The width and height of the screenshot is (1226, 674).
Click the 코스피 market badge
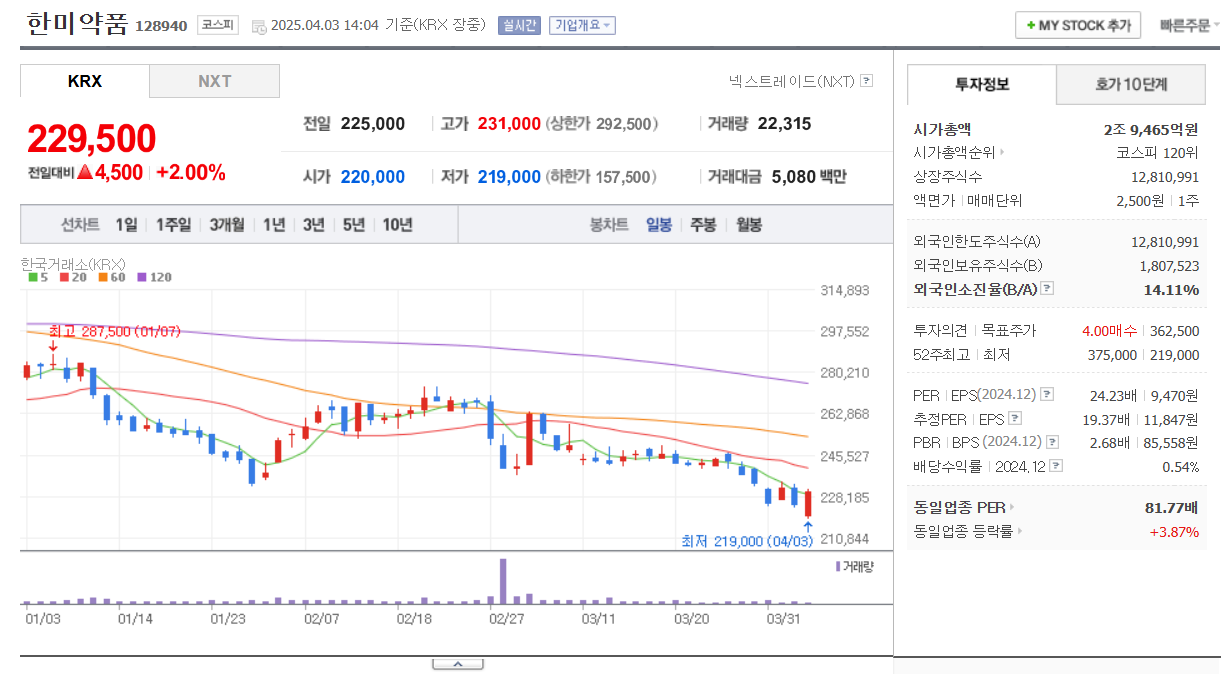click(217, 25)
